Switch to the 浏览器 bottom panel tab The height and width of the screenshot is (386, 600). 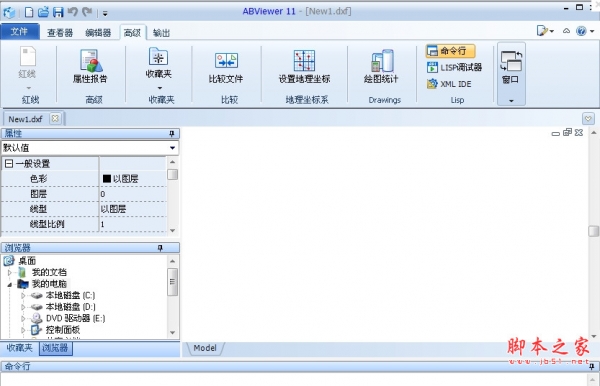pos(55,348)
